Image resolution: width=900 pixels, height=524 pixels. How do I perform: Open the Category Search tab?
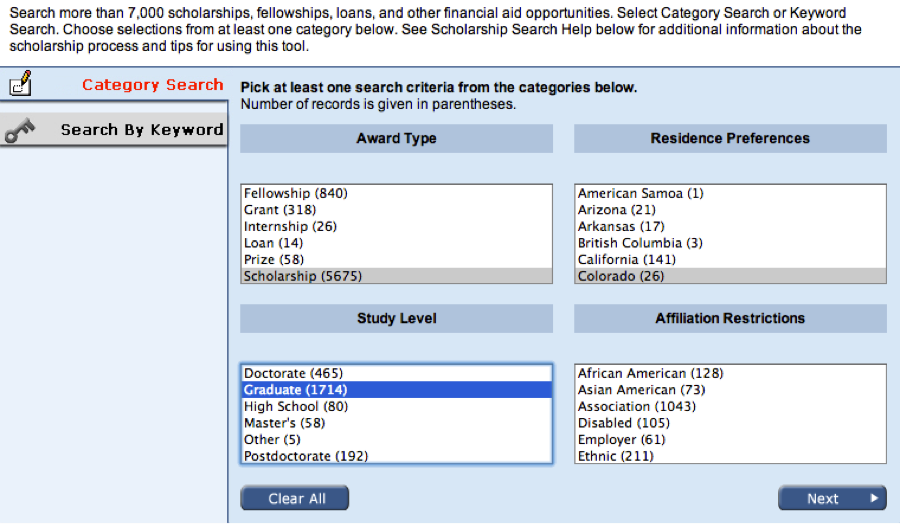[x=152, y=85]
